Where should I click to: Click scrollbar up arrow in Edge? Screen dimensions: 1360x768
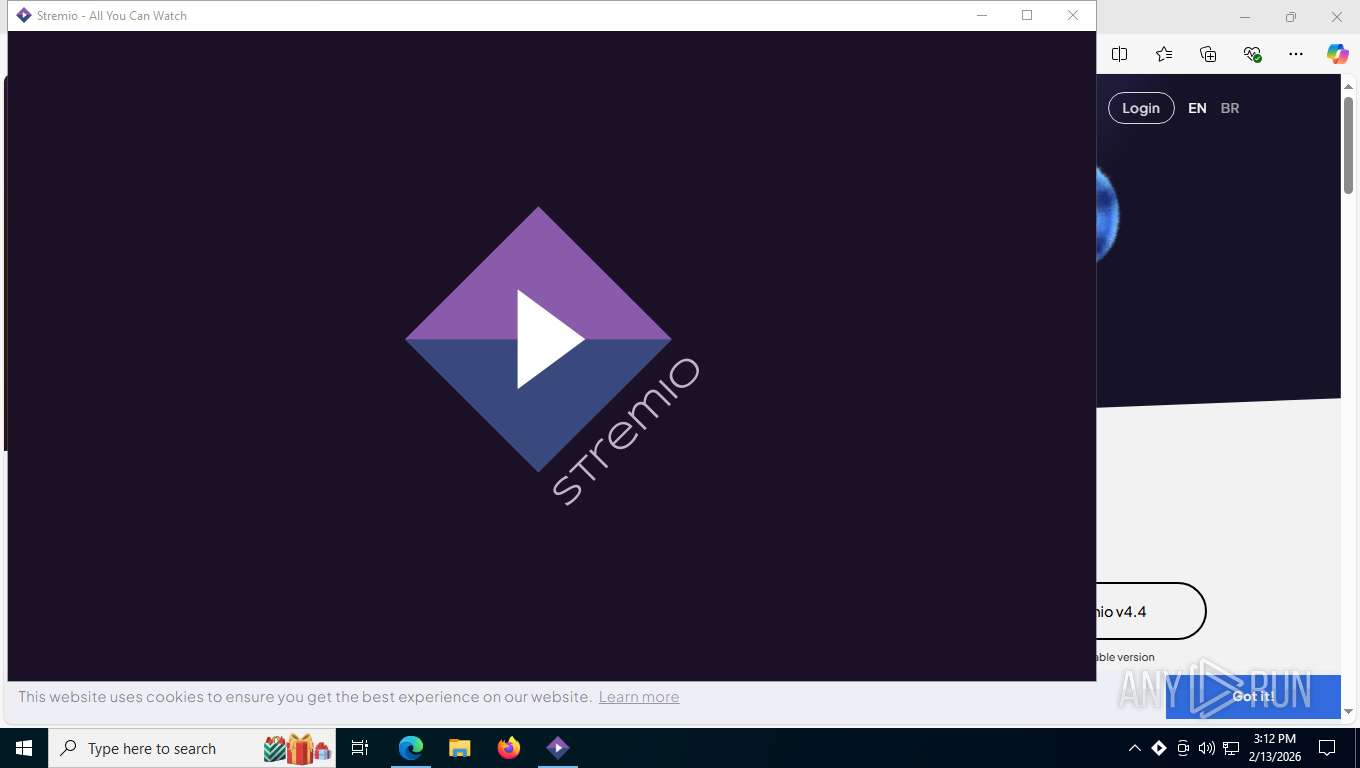coord(1348,86)
